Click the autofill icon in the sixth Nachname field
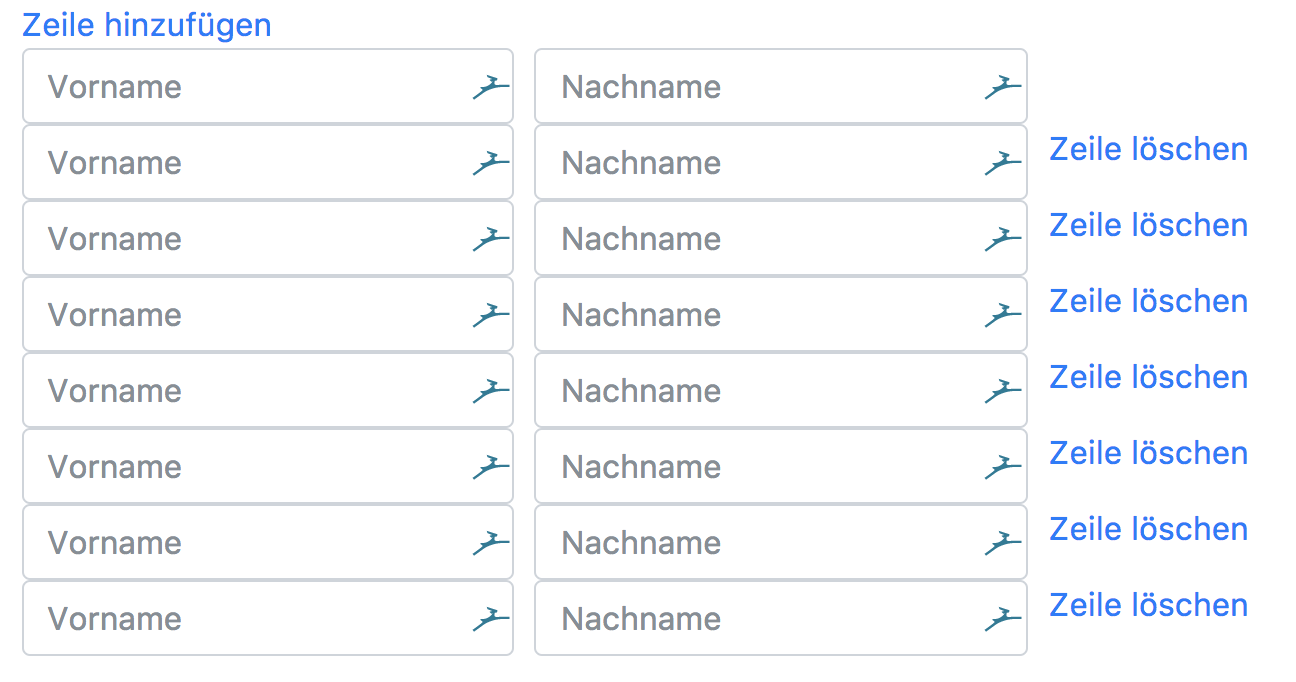This screenshot has height=682, width=1296. (1003, 467)
